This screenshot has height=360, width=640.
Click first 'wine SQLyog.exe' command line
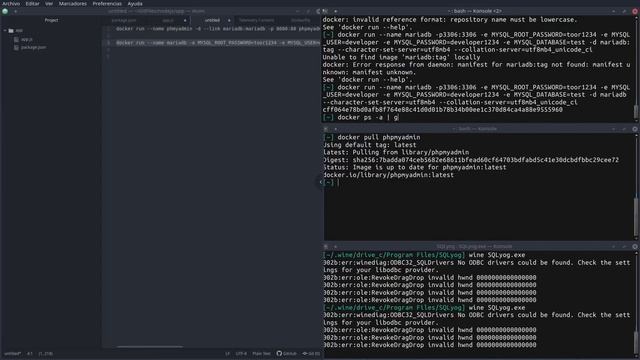pos(424,255)
